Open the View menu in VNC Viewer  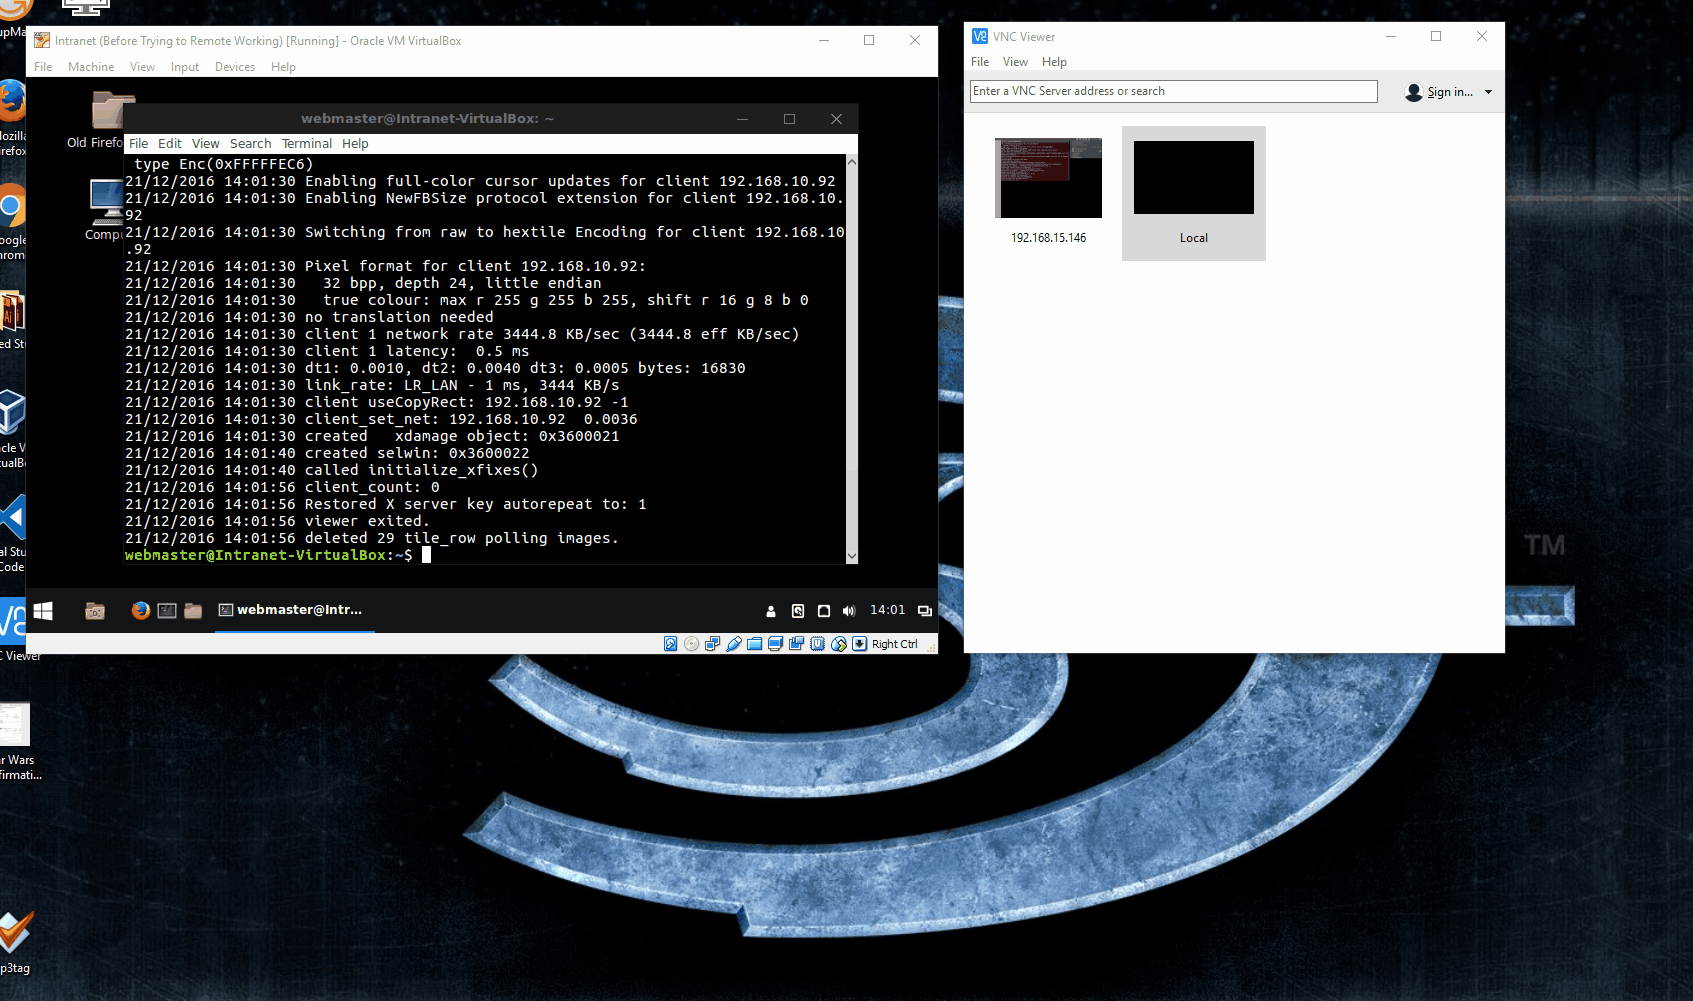pyautogui.click(x=1016, y=61)
